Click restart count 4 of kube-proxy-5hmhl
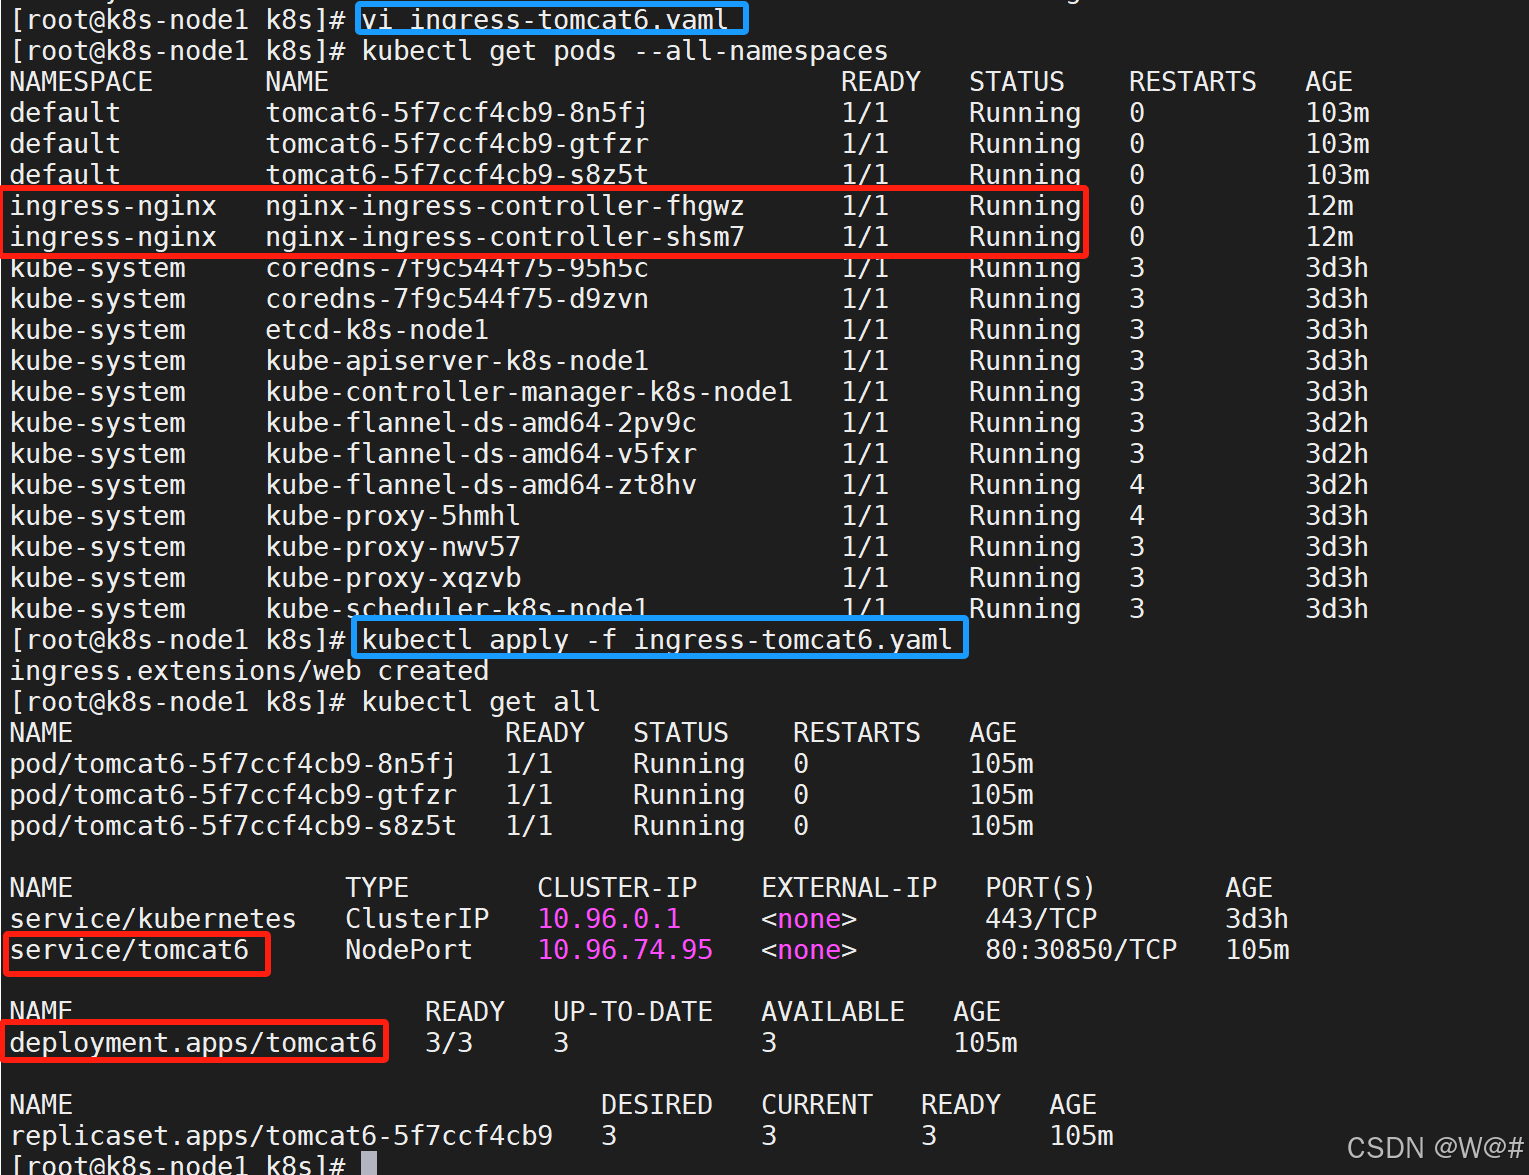 (x=1137, y=516)
